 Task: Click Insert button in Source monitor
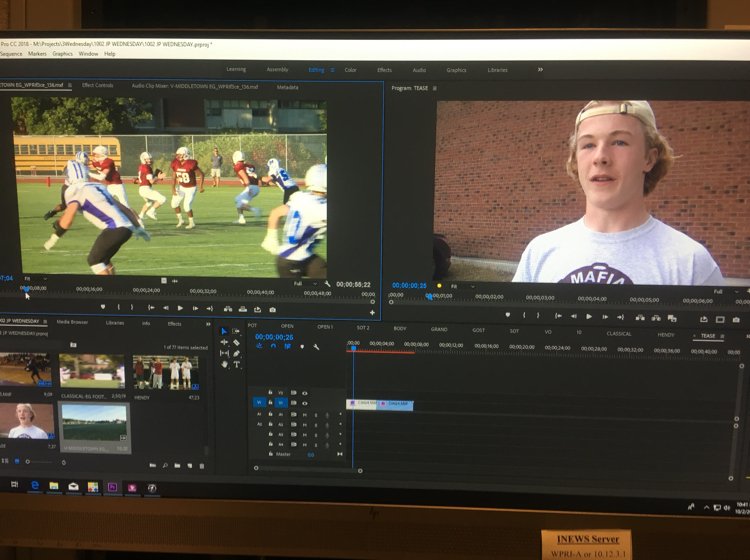click(x=228, y=309)
